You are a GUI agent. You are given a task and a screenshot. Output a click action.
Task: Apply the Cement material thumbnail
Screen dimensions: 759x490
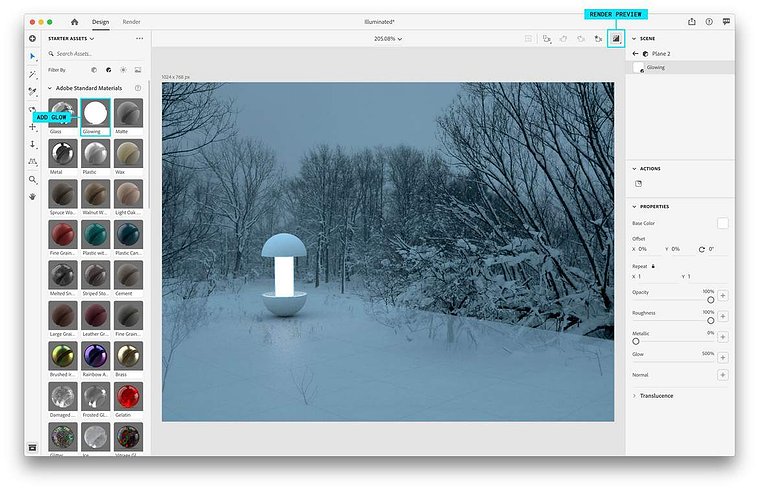click(128, 275)
